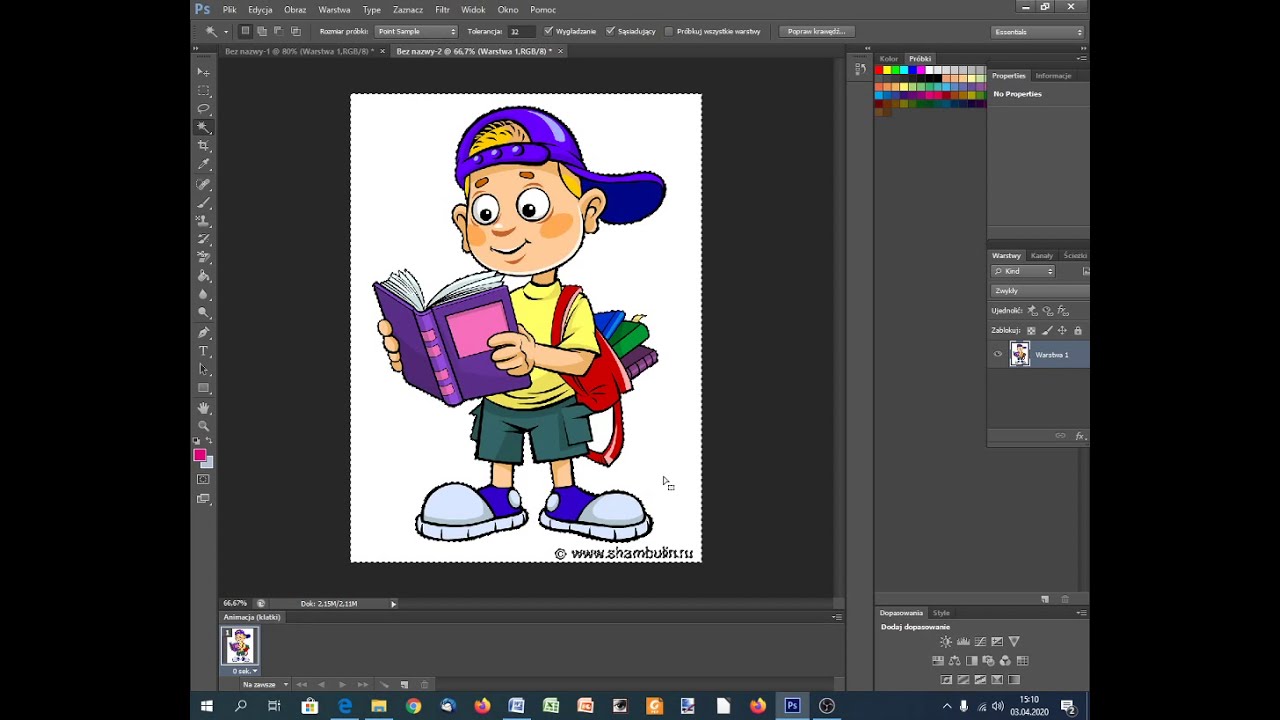This screenshot has width=1280, height=720.
Task: Select the Move tool
Action: pos(203,72)
